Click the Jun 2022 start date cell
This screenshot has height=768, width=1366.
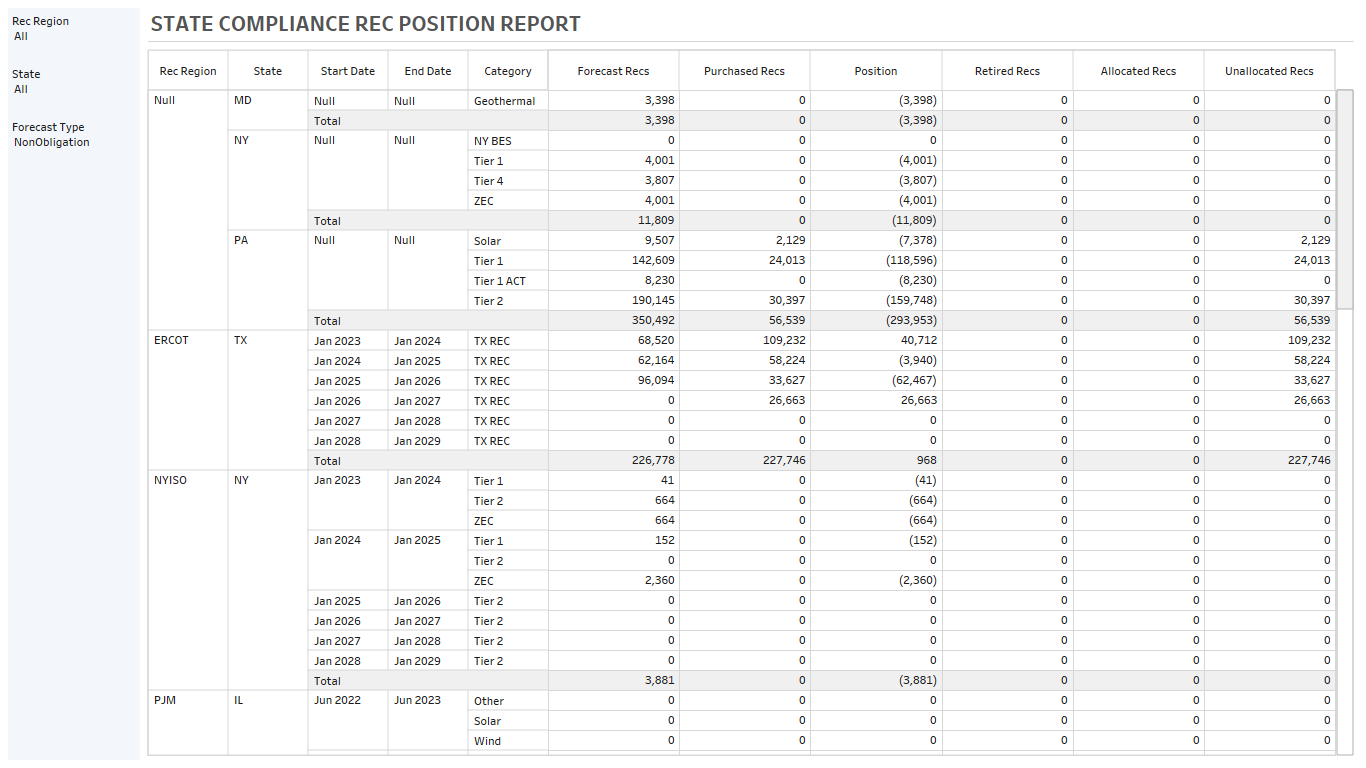pyautogui.click(x=337, y=700)
